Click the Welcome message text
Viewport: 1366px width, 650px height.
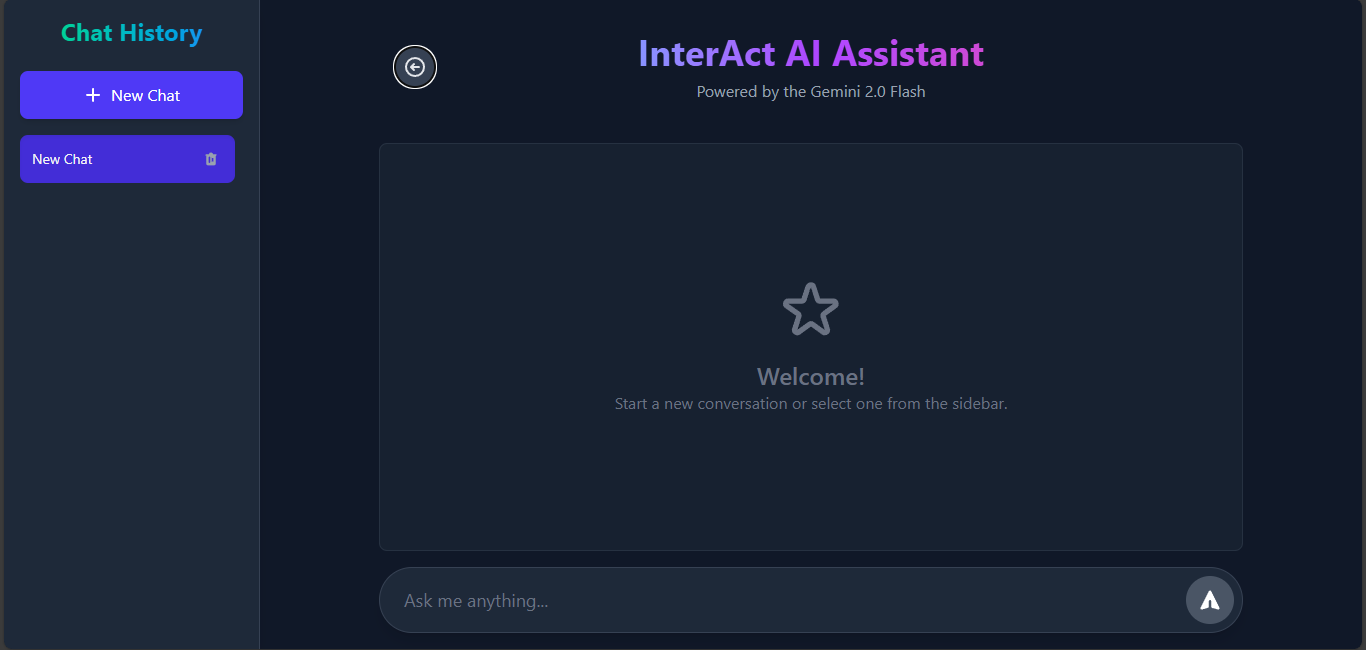click(x=810, y=376)
